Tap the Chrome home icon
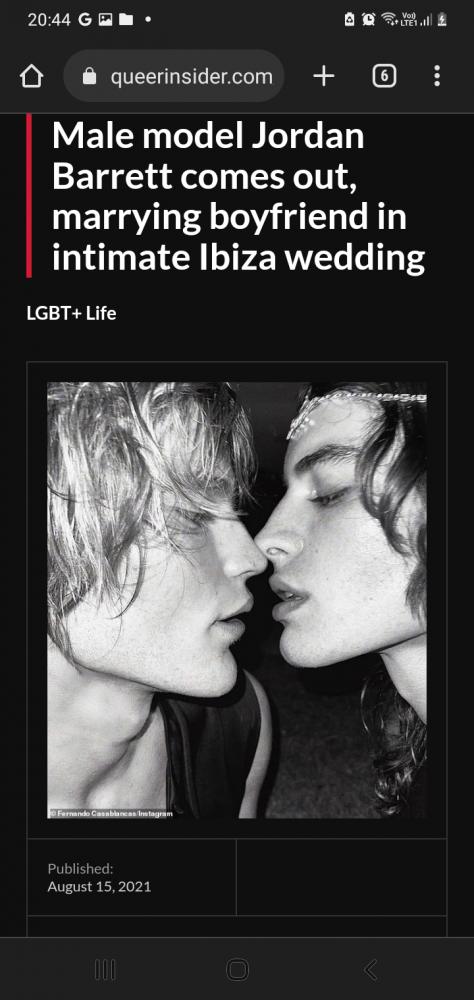 click(31, 77)
